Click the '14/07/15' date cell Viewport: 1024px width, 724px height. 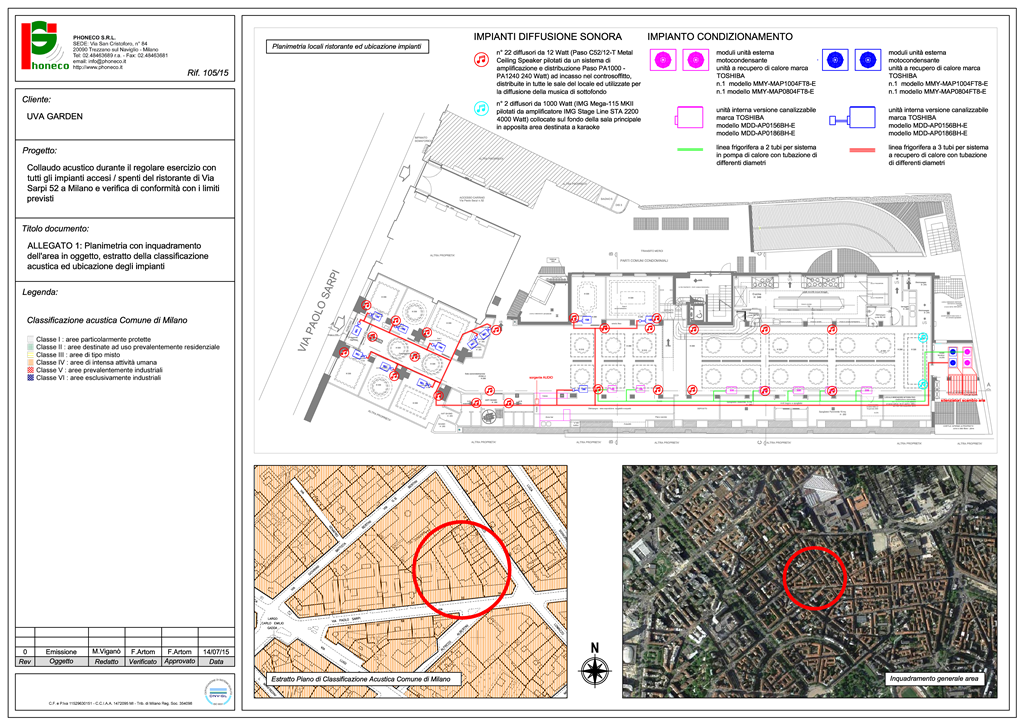pyautogui.click(x=216, y=652)
